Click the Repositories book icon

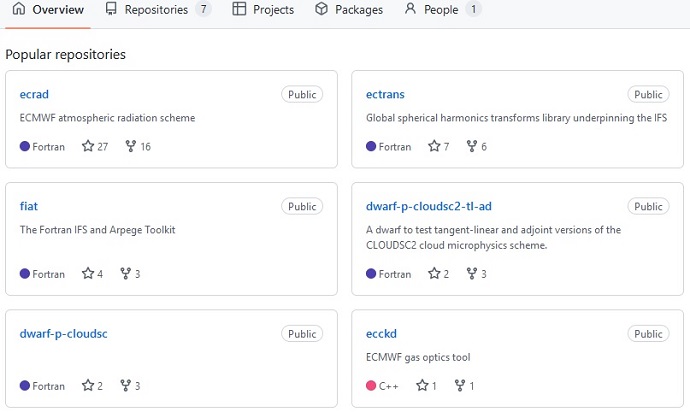click(111, 9)
